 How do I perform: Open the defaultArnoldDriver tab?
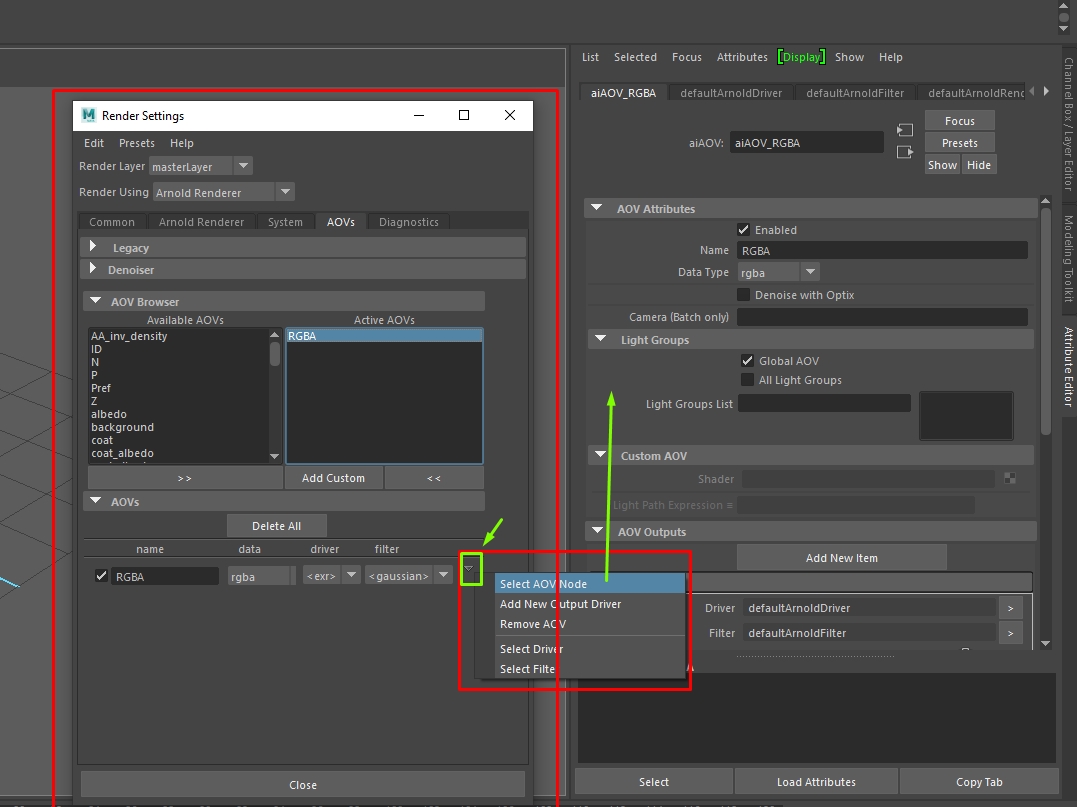coord(731,93)
